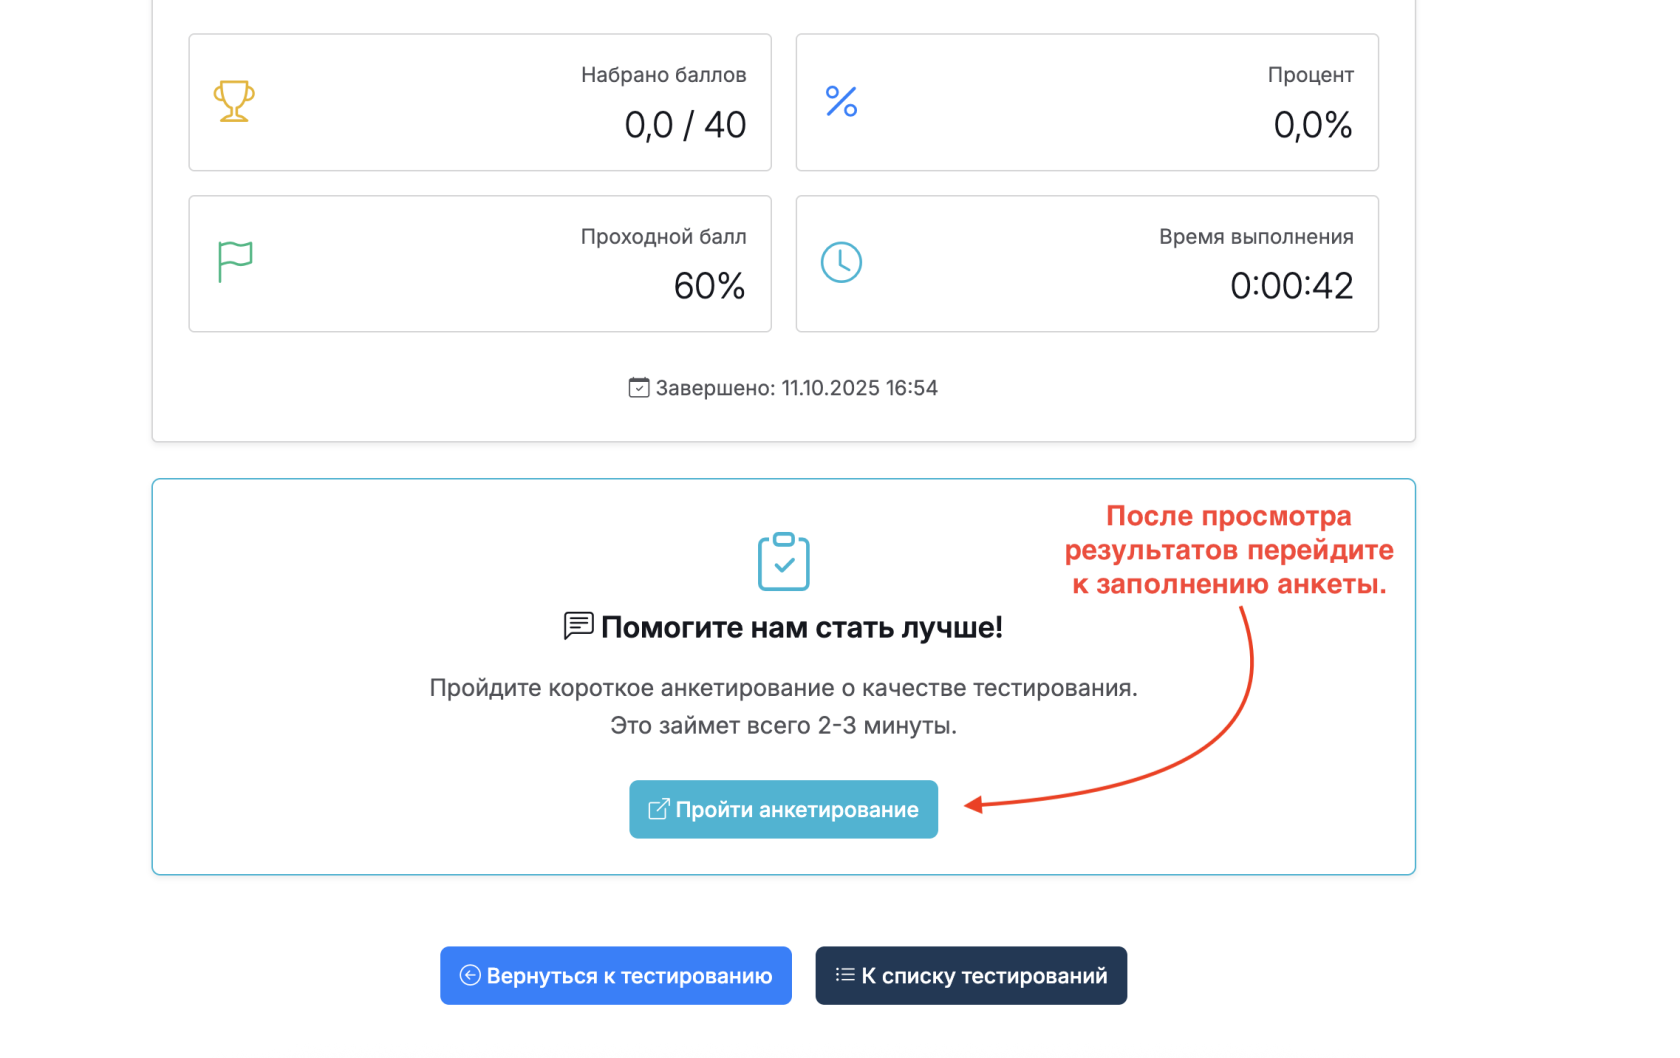The height and width of the screenshot is (1058, 1680).
Task: Click the list icon in К списку тестирований
Action: [845, 974]
